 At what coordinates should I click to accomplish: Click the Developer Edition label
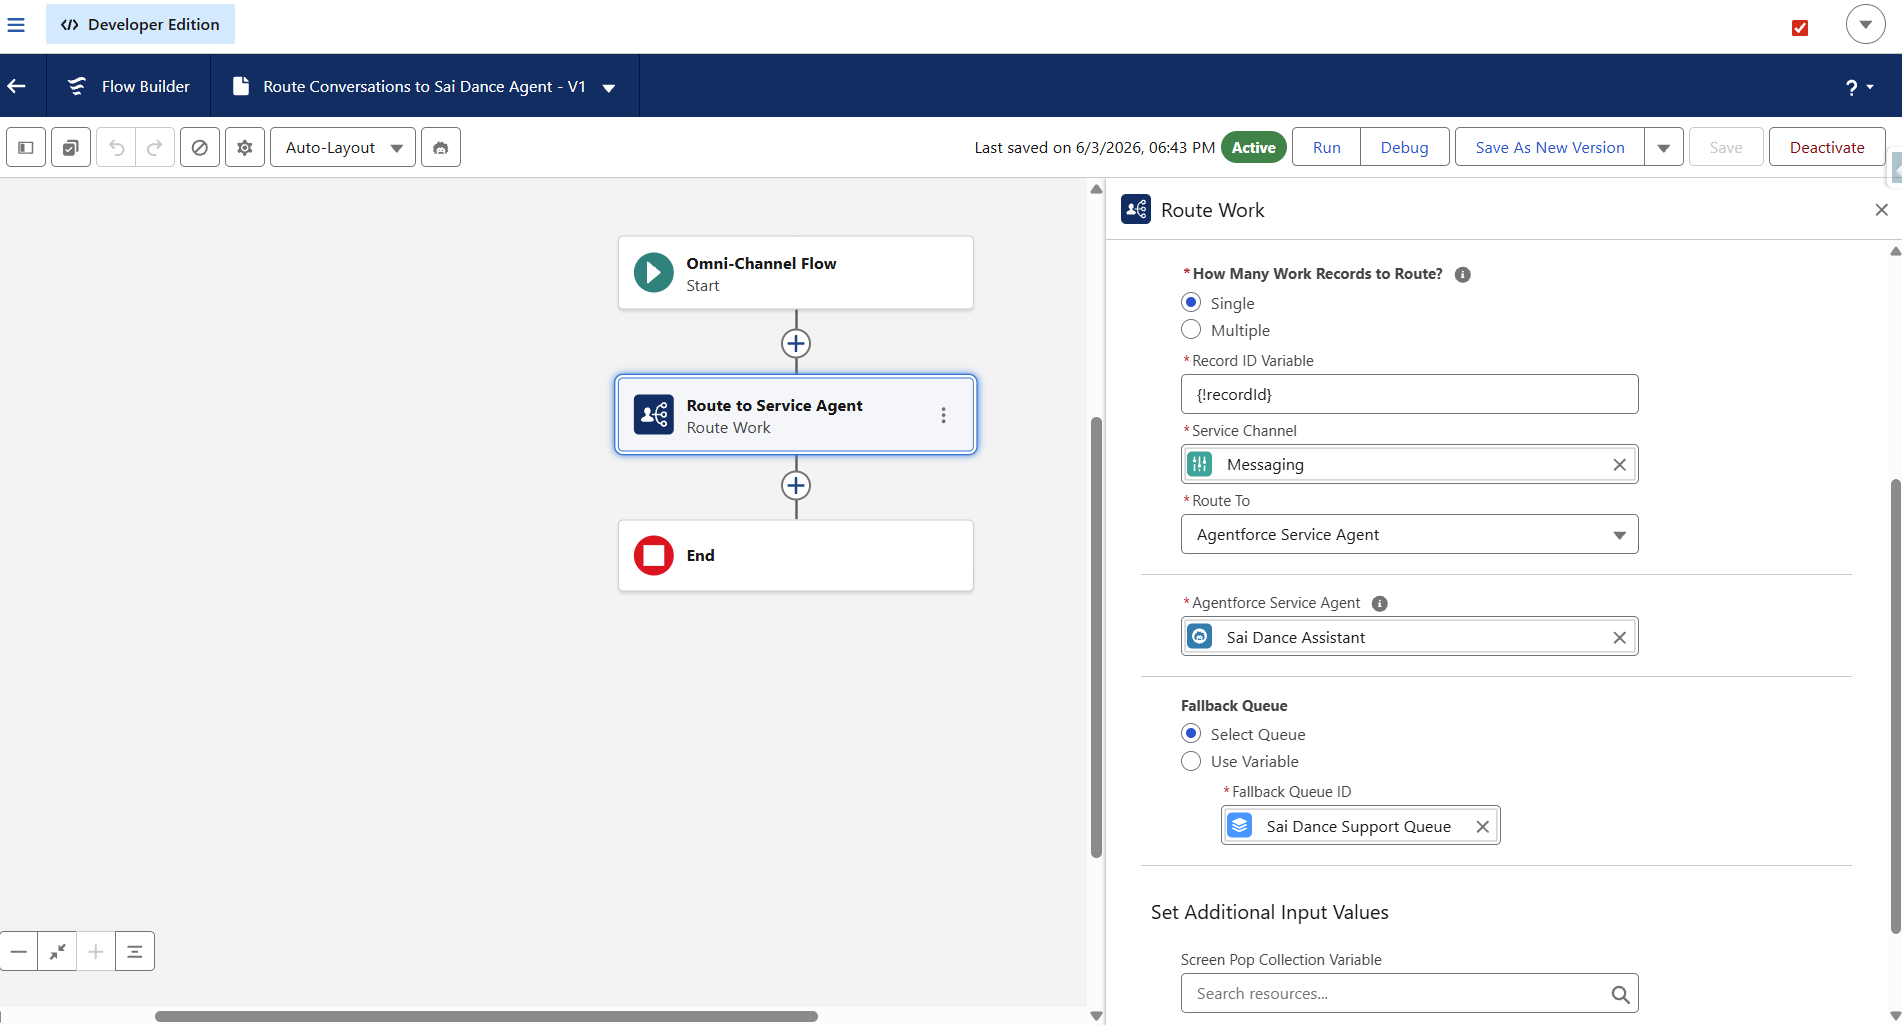pyautogui.click(x=140, y=24)
